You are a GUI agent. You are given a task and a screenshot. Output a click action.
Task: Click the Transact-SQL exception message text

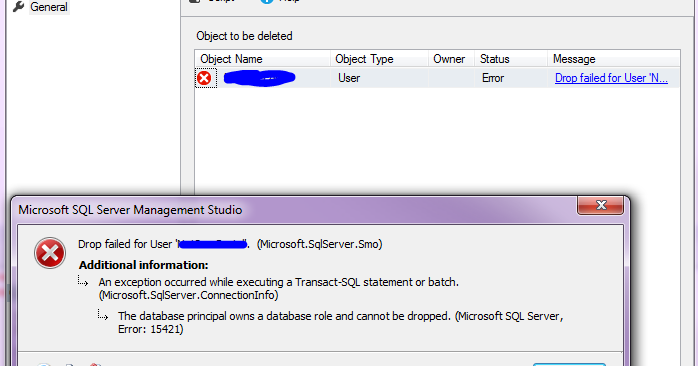(x=279, y=289)
